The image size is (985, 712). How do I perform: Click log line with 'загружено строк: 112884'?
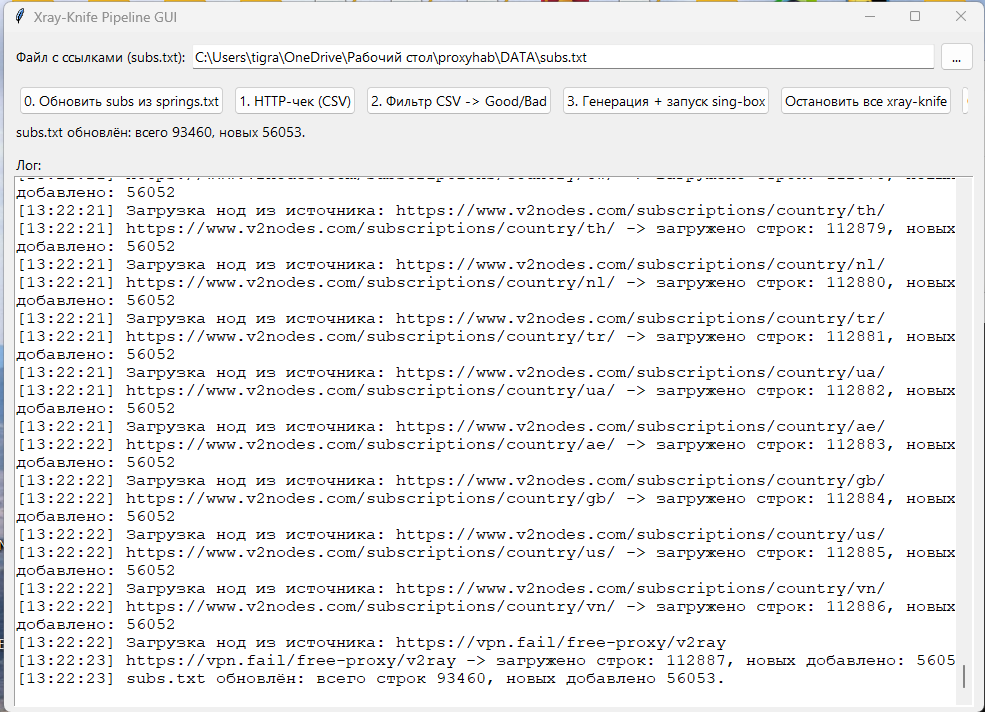486,499
